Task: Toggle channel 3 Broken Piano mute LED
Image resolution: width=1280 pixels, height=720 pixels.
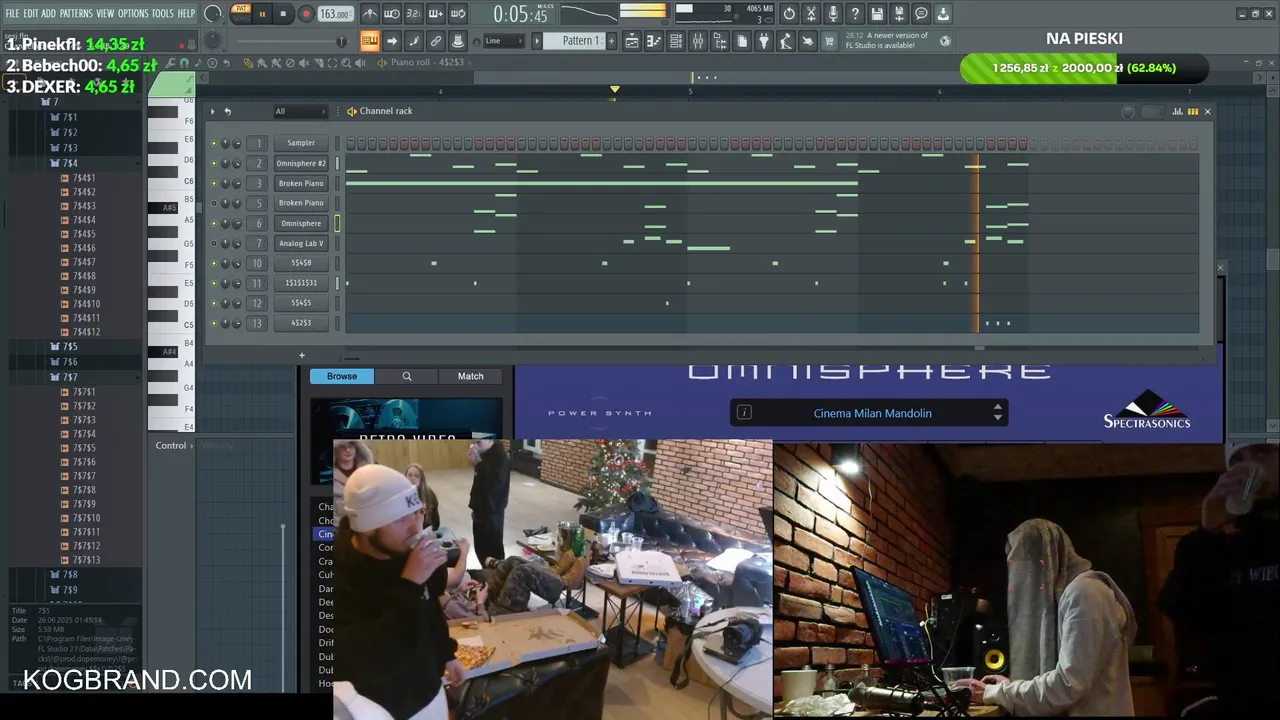Action: 213,183
